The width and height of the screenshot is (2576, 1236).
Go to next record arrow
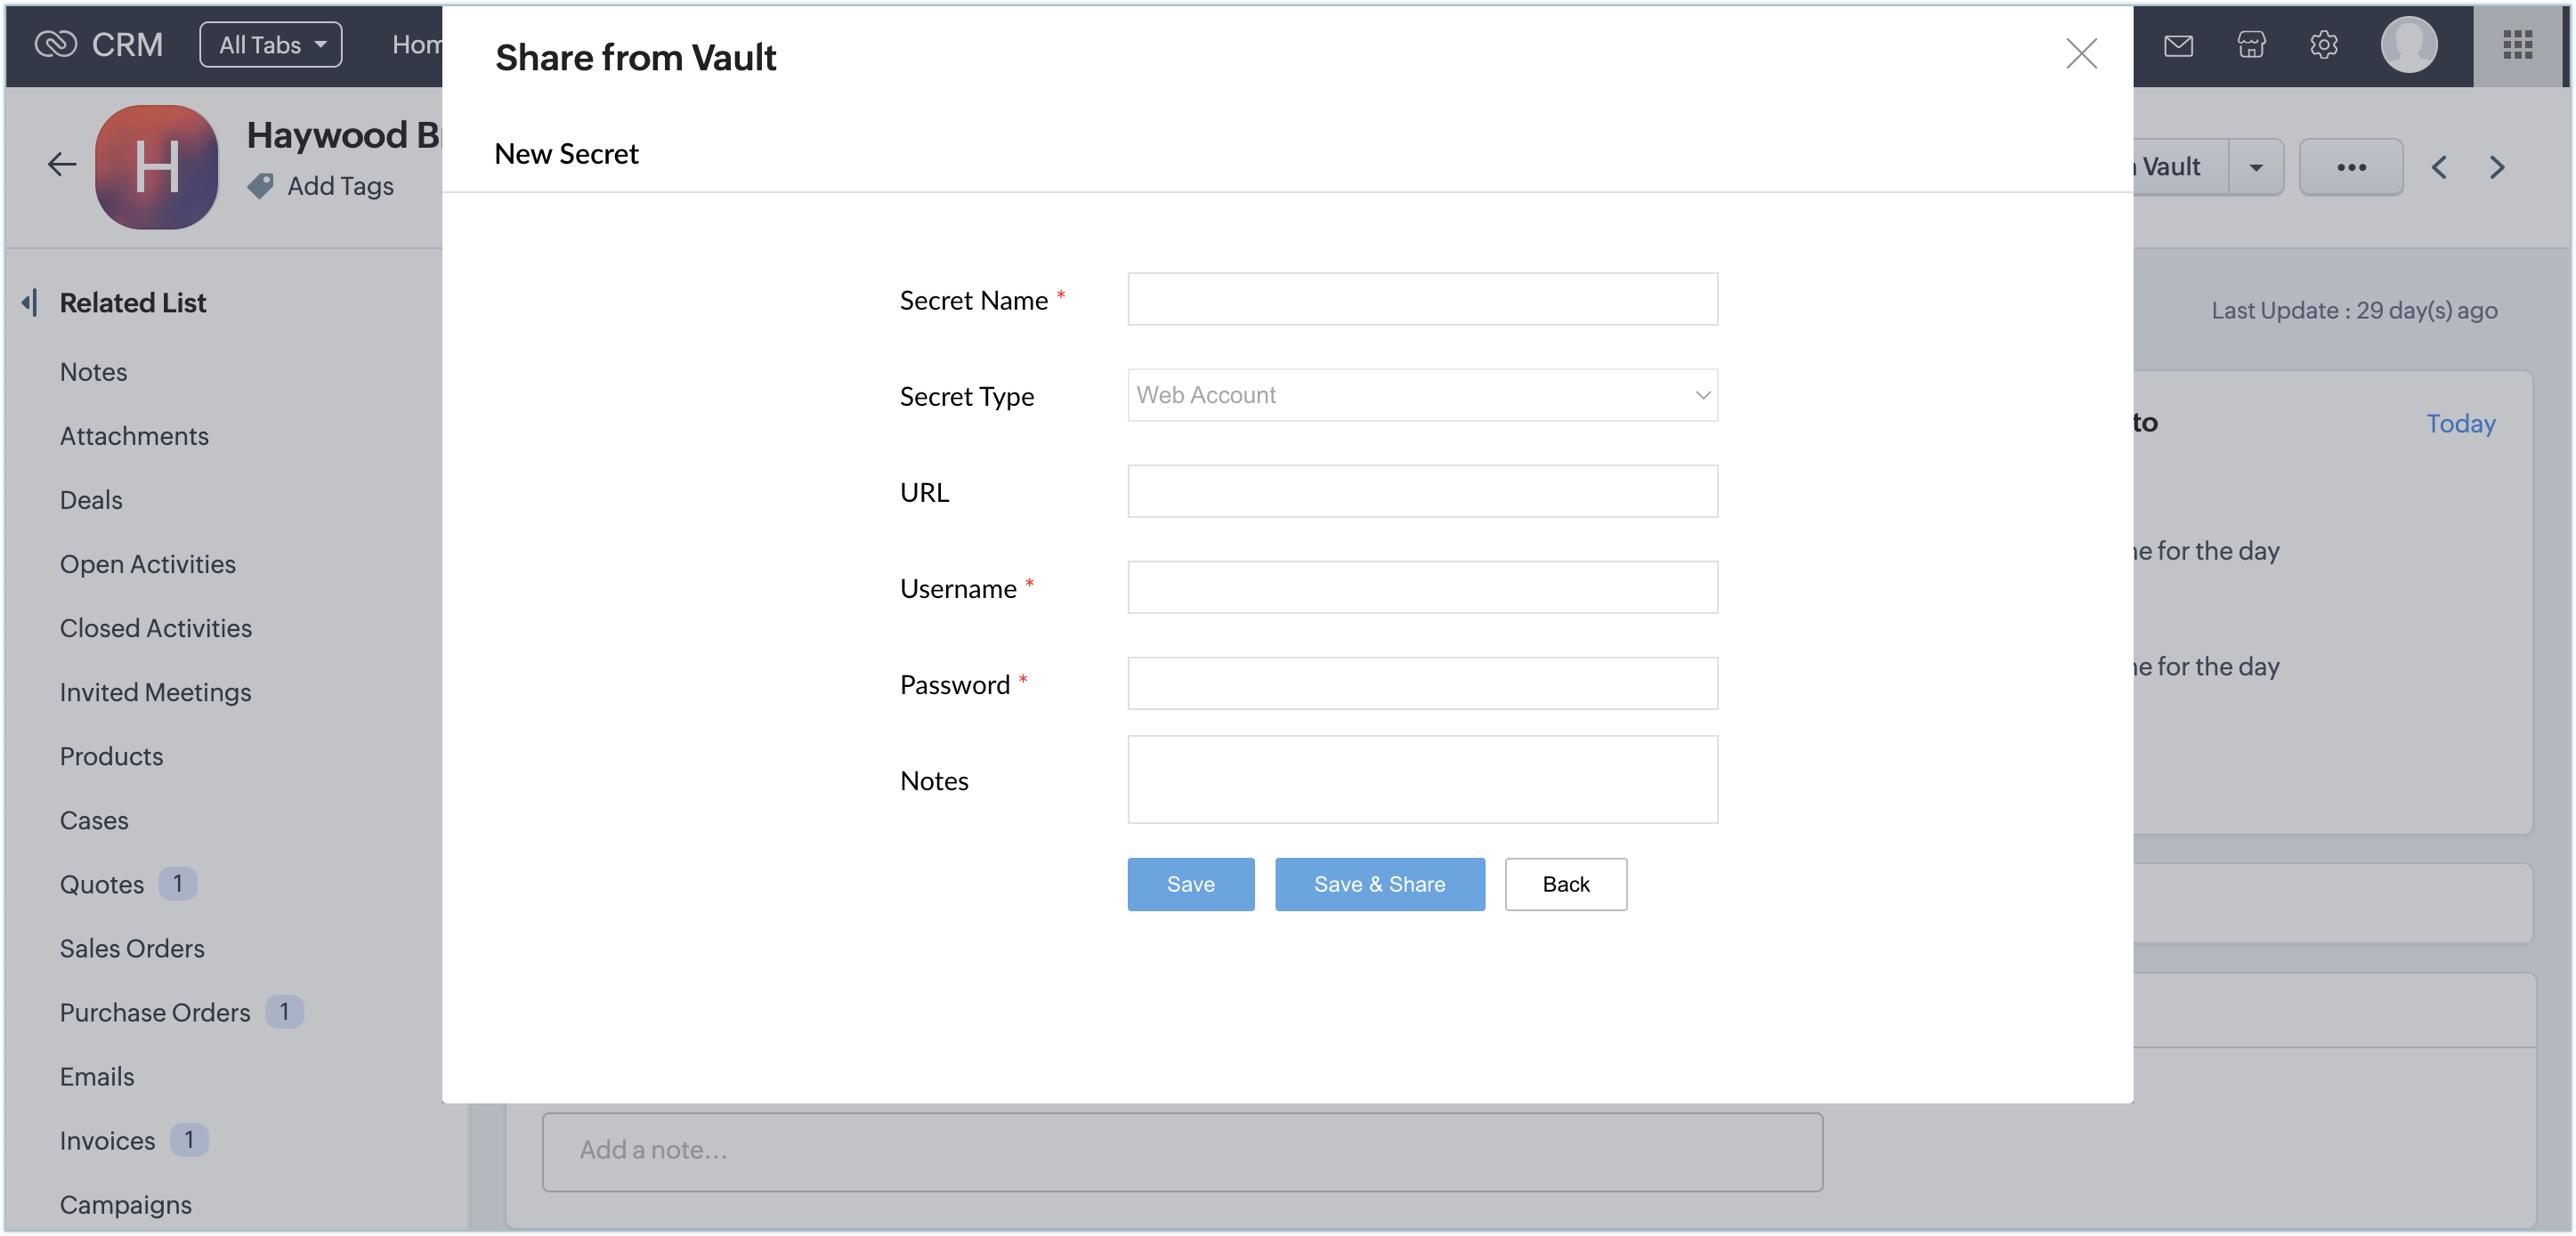click(2497, 167)
